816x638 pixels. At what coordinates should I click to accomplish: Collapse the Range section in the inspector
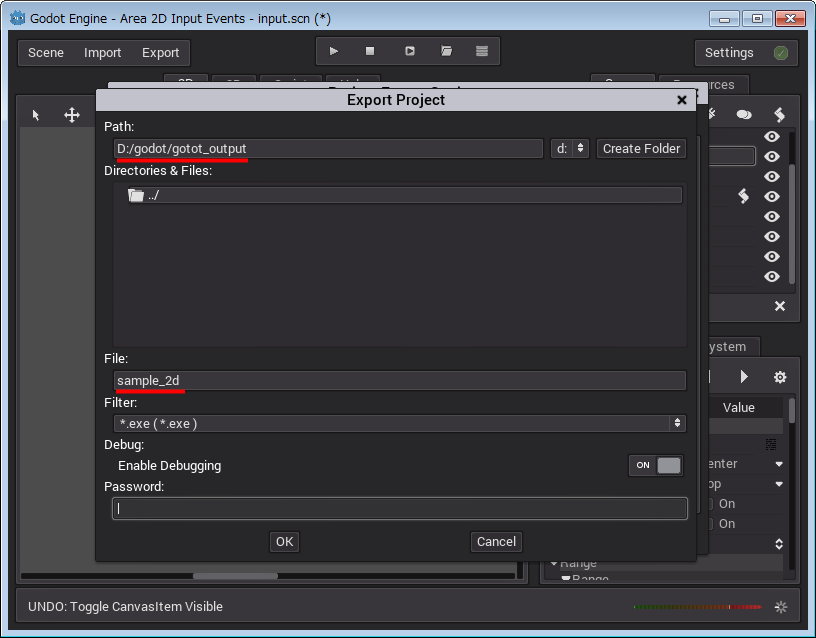pyautogui.click(x=555, y=564)
